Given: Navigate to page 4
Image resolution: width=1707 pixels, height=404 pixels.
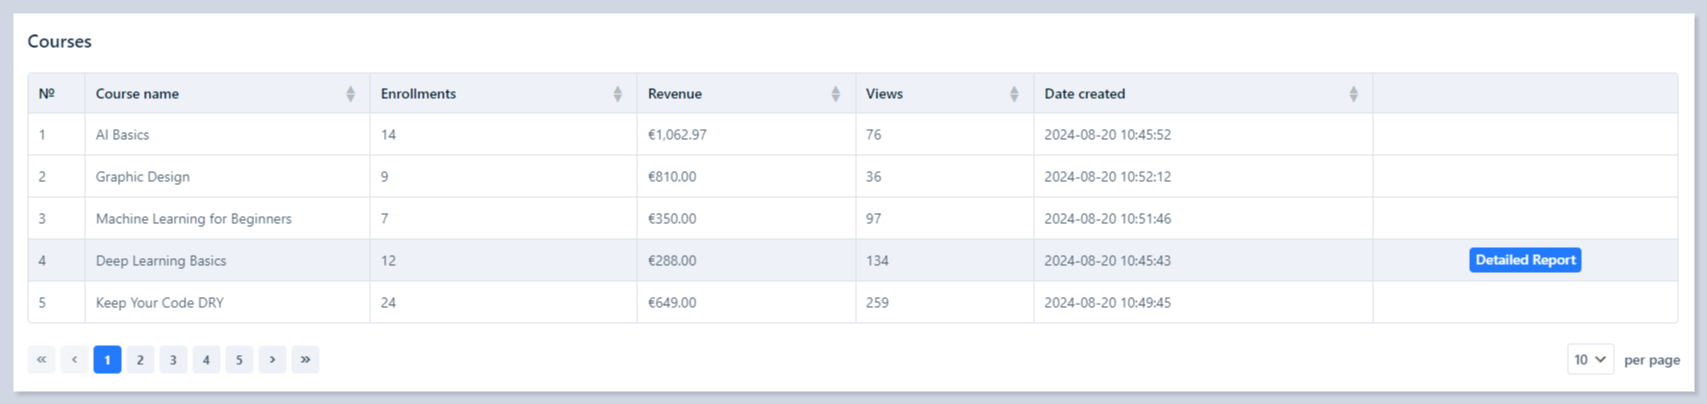Looking at the screenshot, I should pyautogui.click(x=206, y=360).
